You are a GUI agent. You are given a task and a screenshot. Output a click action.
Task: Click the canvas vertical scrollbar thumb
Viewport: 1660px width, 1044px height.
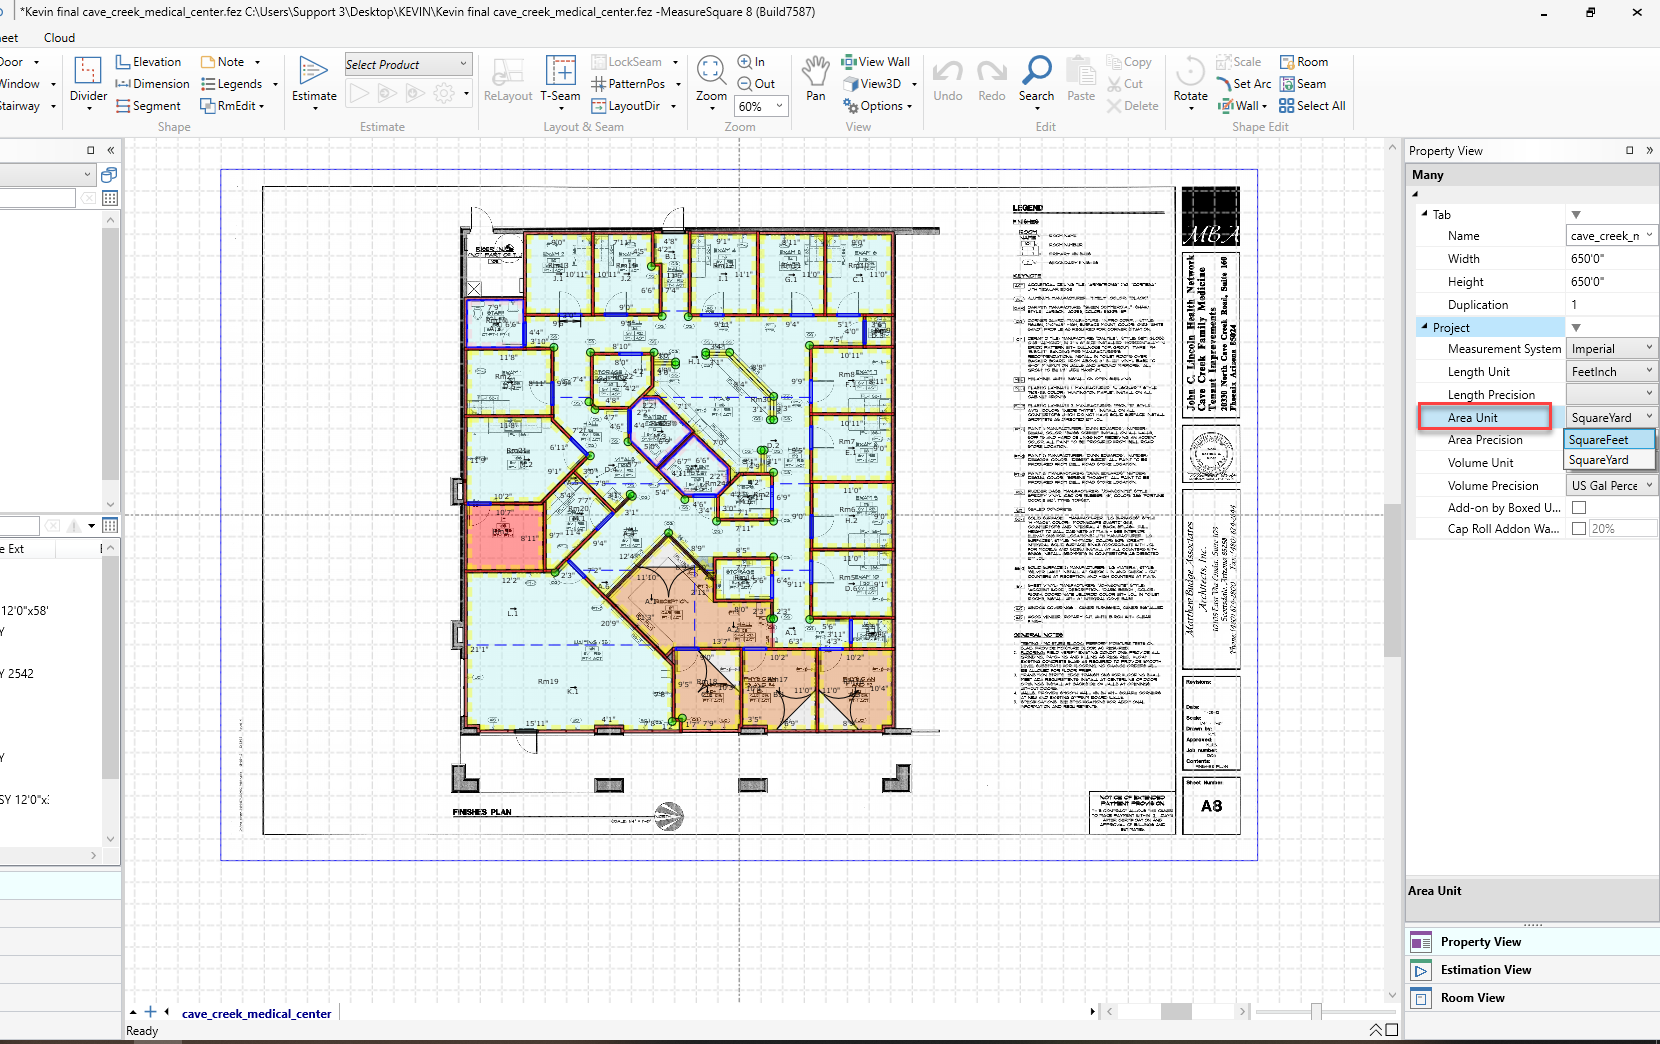(1391, 580)
